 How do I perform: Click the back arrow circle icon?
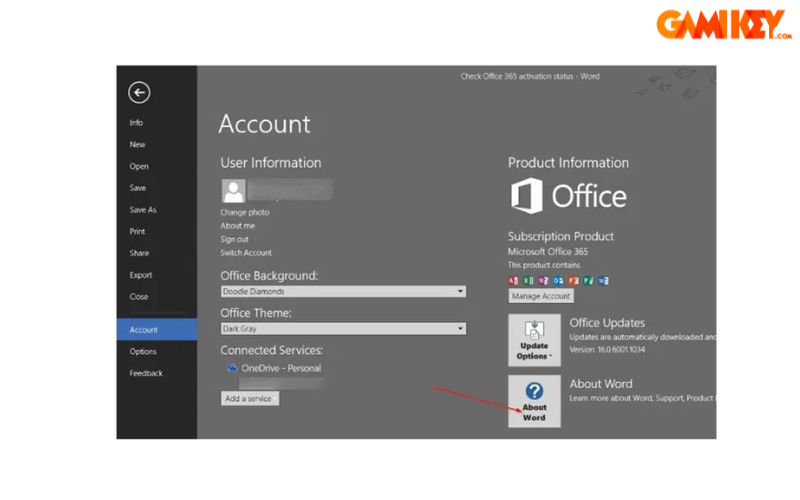pyautogui.click(x=139, y=93)
